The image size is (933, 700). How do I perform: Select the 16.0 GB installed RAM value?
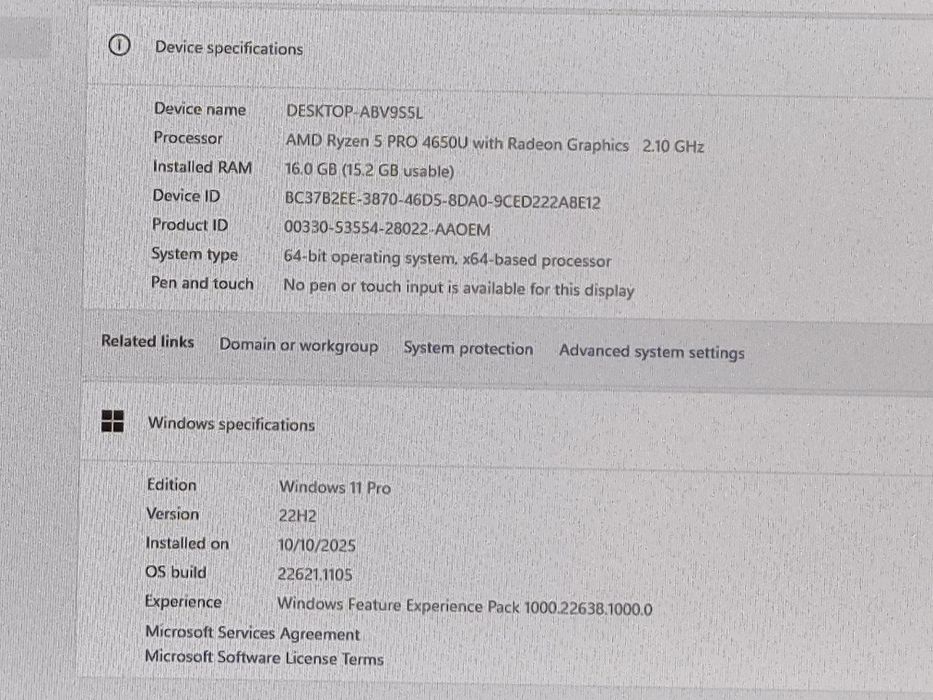(x=369, y=170)
